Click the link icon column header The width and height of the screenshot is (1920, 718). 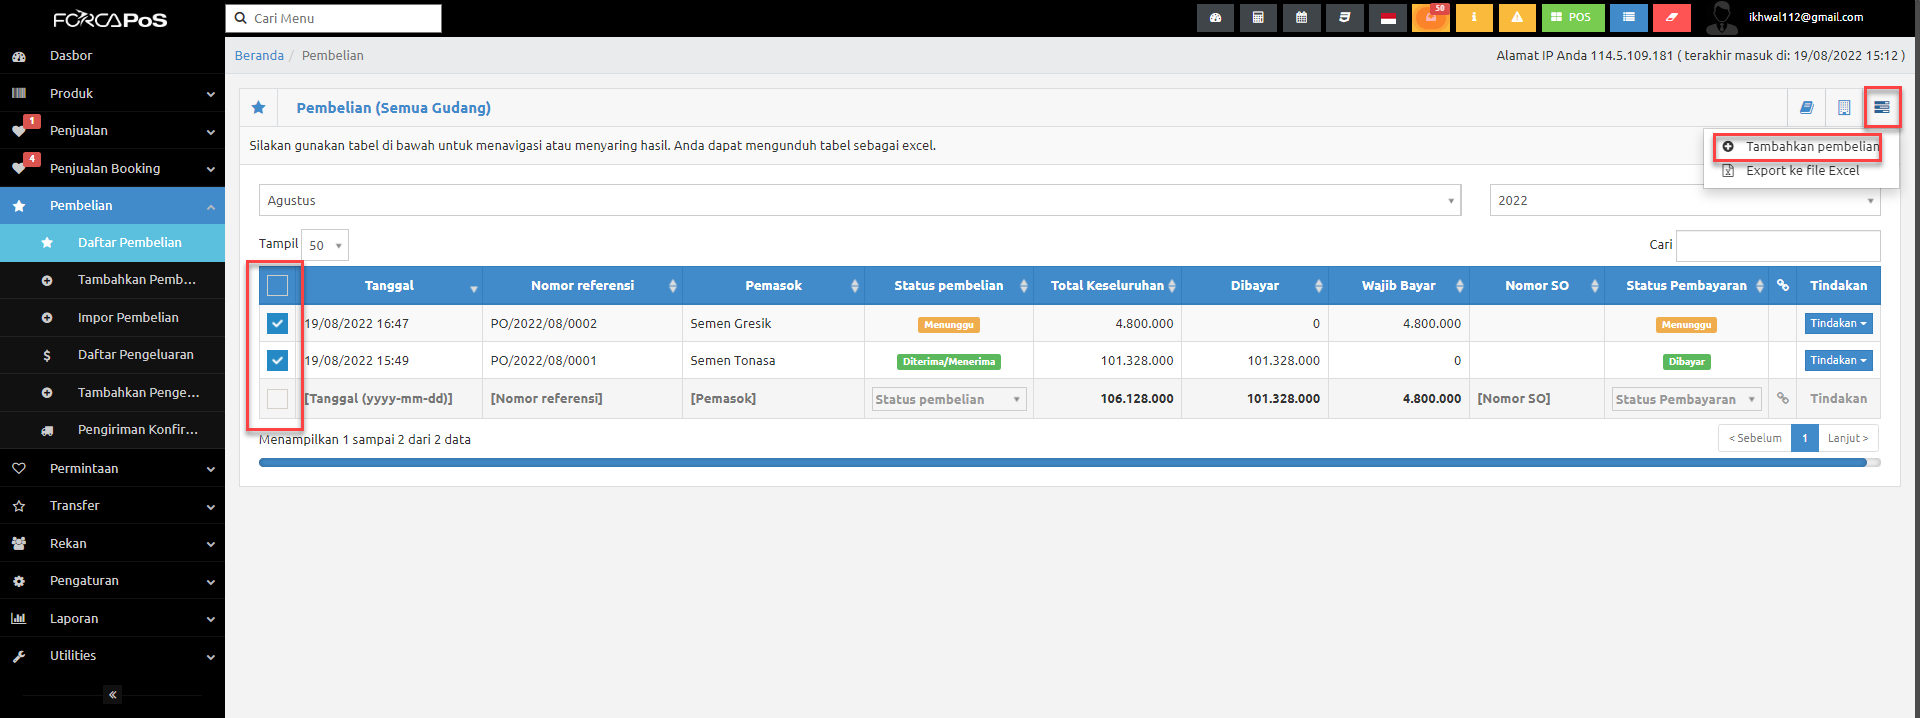[1783, 285]
